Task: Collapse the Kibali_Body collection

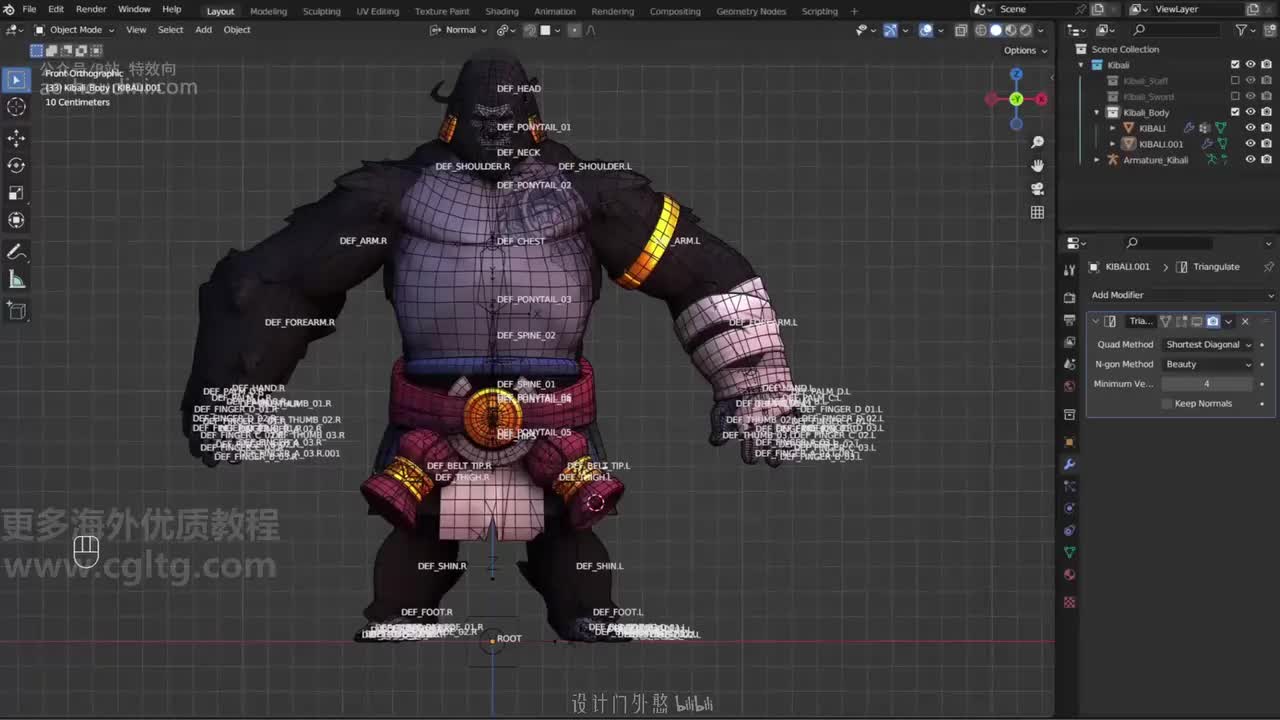Action: coord(1097,113)
